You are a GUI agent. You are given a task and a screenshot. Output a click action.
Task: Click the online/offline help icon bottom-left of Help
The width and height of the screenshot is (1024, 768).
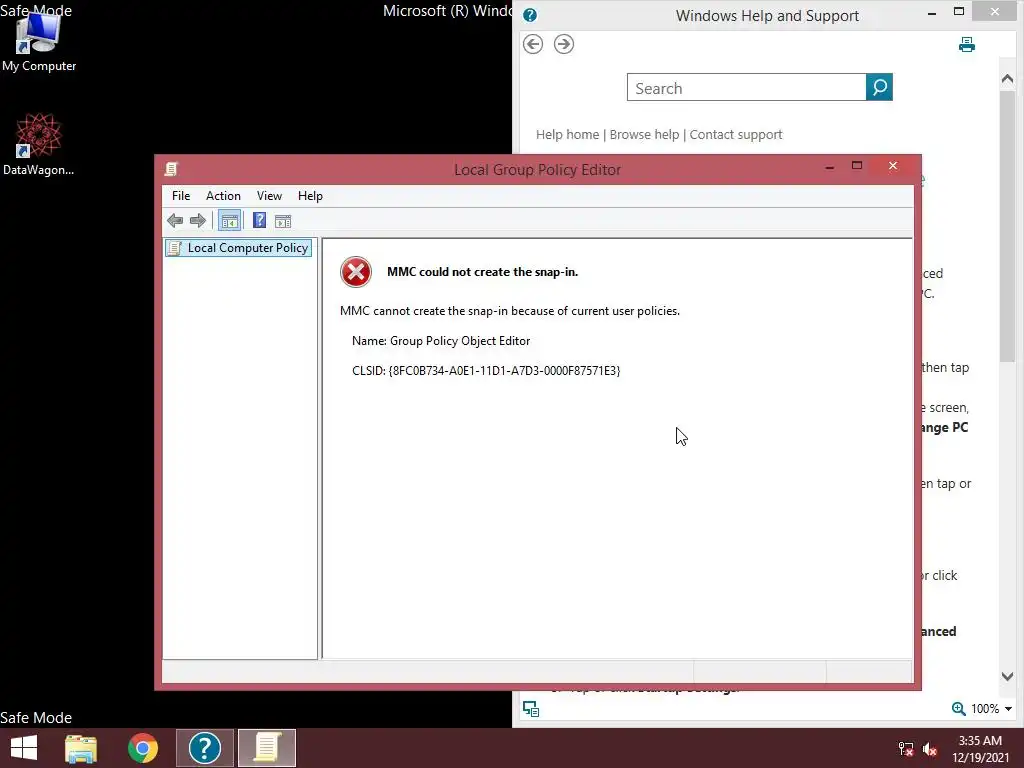[531, 709]
